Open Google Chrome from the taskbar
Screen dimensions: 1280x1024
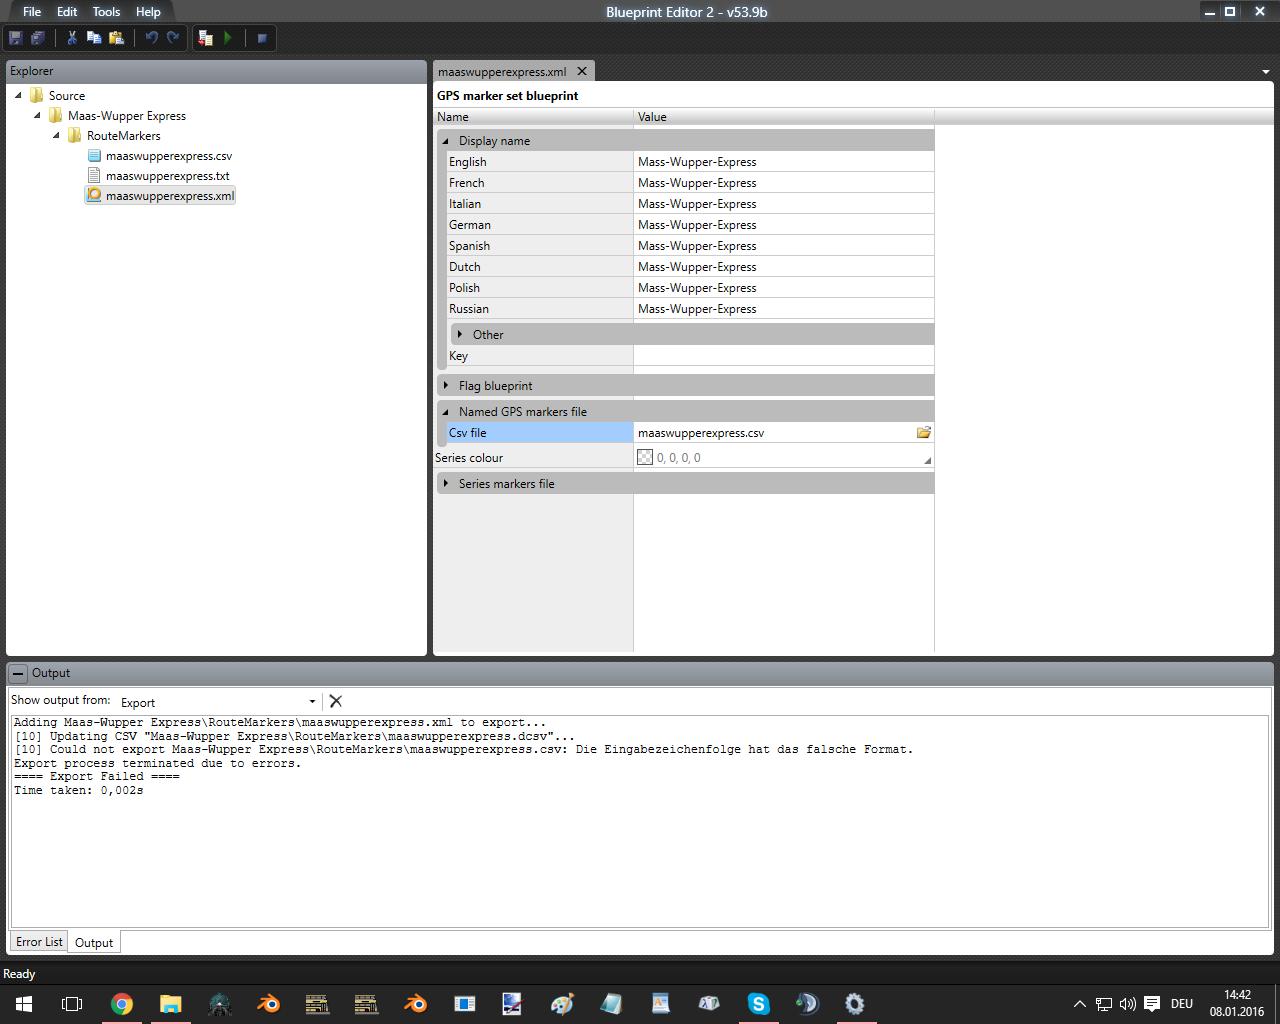click(x=122, y=1004)
